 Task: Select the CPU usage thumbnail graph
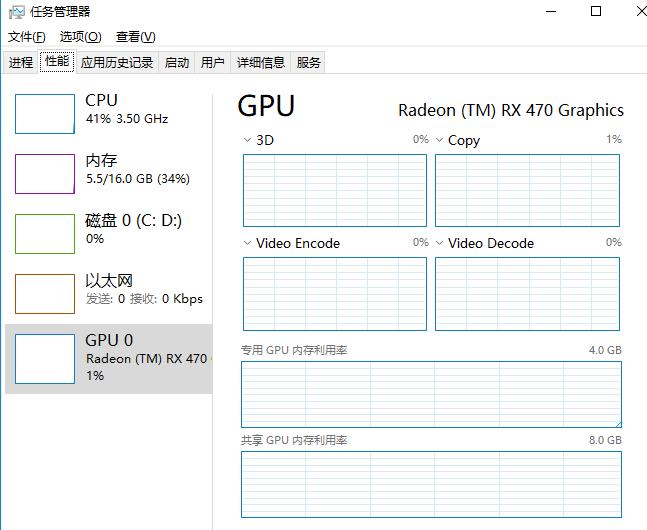pyautogui.click(x=45, y=114)
